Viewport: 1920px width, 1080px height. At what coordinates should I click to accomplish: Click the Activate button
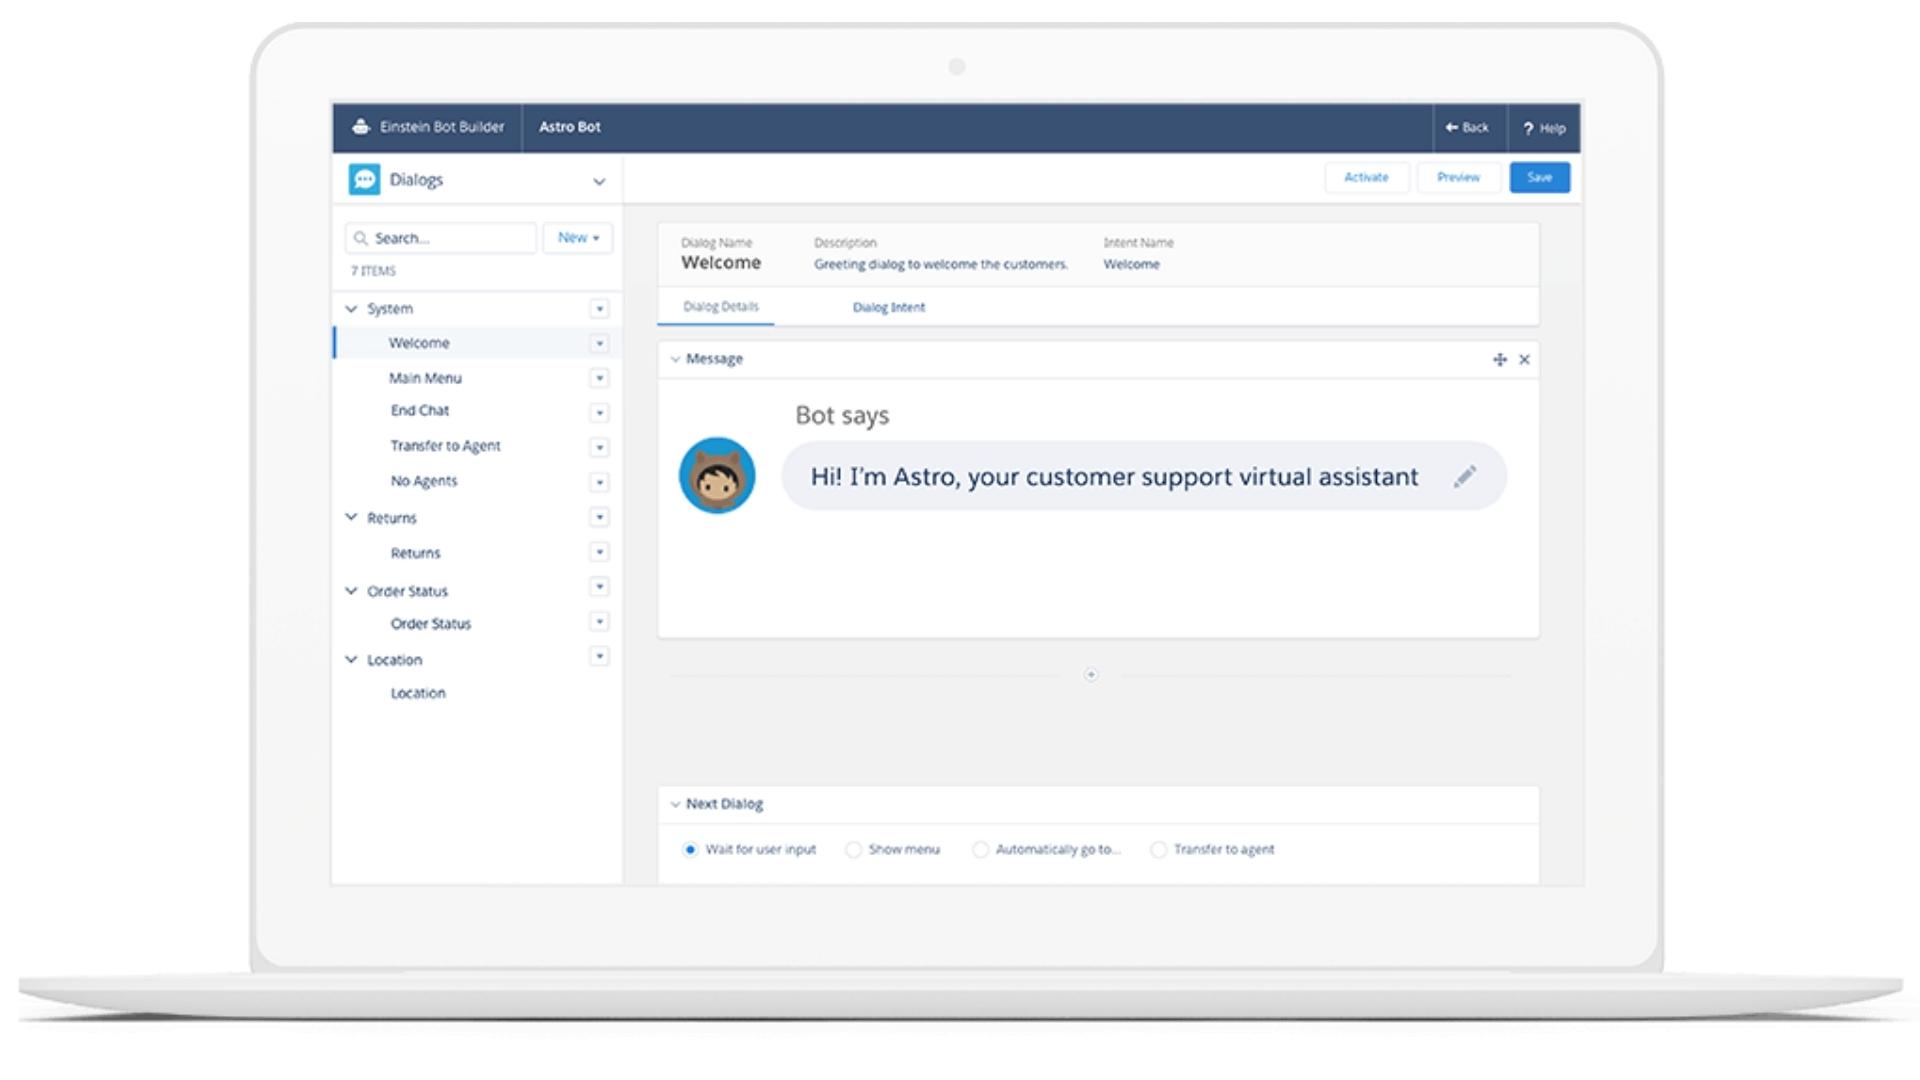[1366, 177]
